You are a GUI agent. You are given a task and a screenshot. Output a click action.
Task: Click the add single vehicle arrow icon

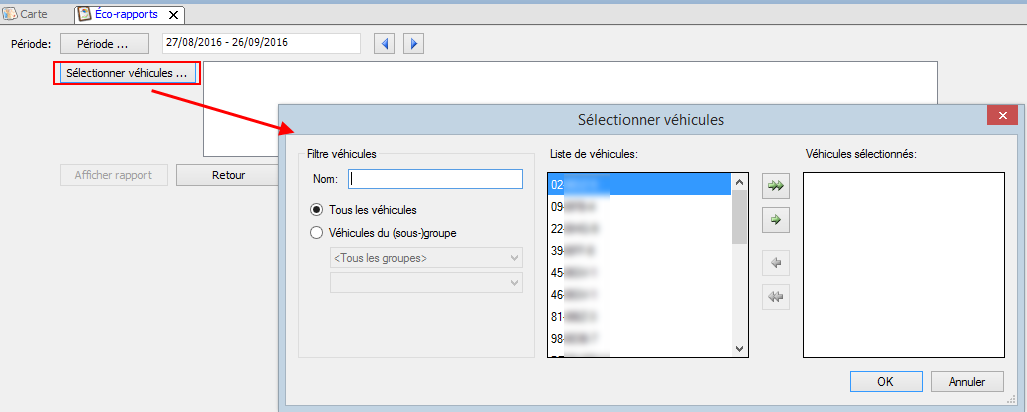click(775, 218)
